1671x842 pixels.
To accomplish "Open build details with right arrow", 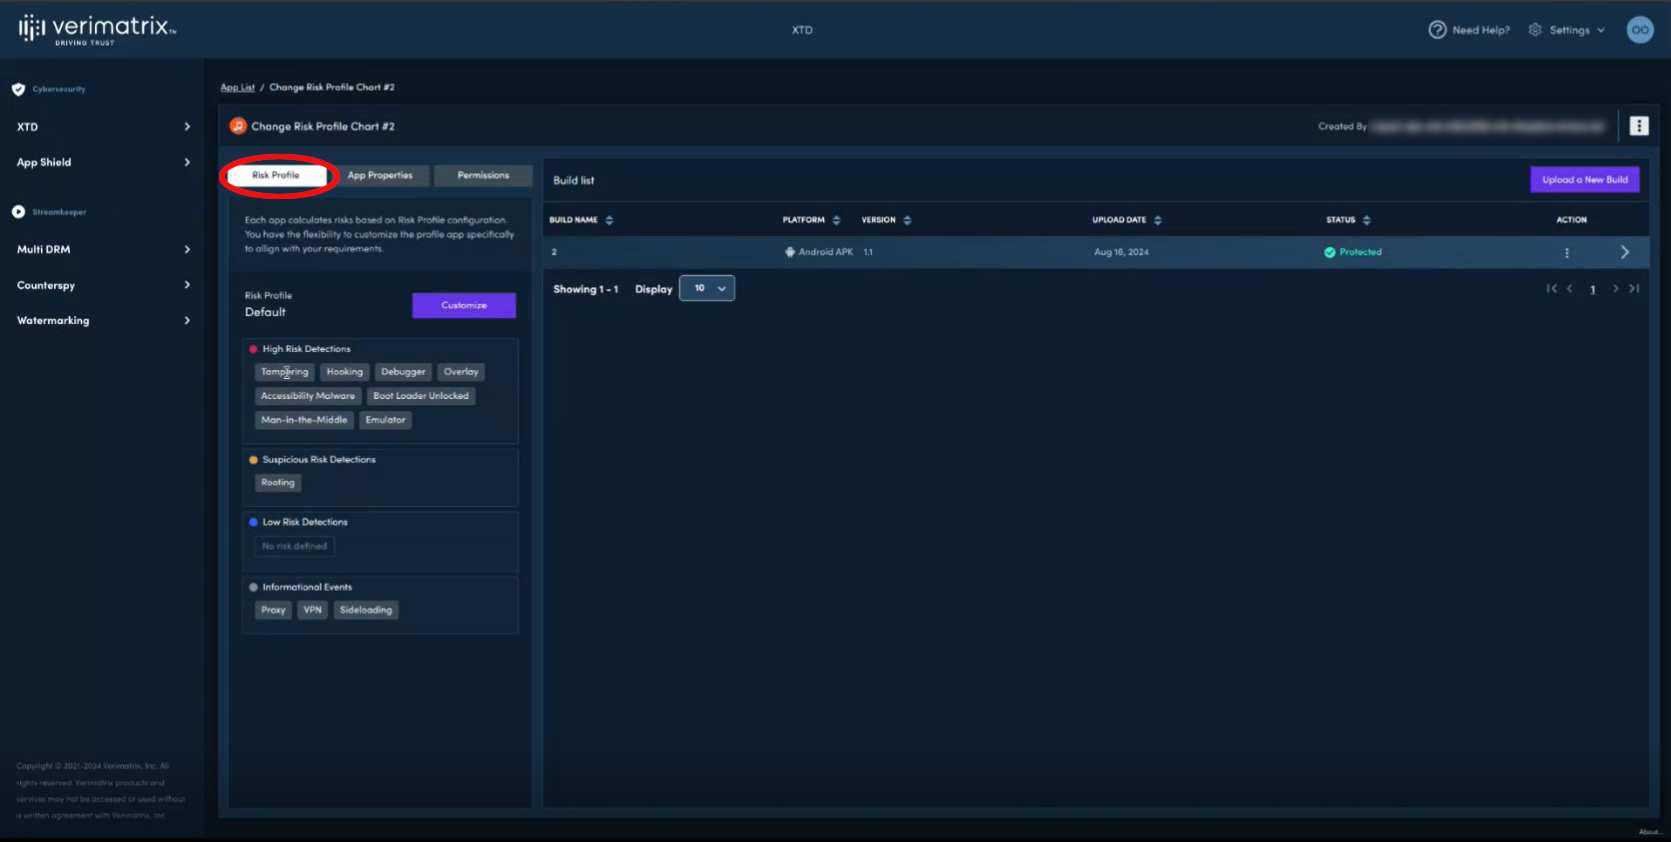I will [x=1625, y=252].
